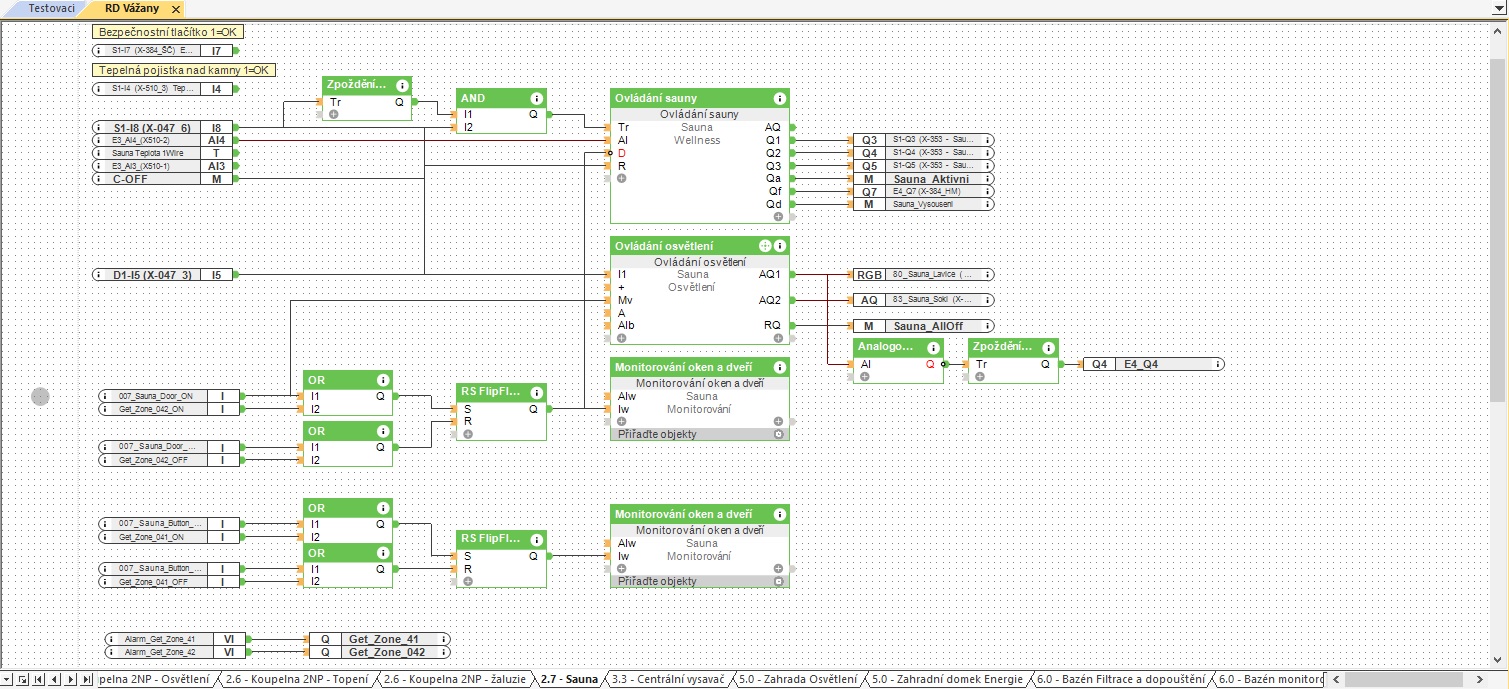This screenshot has height=689, width=1509.
Task: Select note Bezpečnostní tlačítko 1=OK
Action: [168, 32]
